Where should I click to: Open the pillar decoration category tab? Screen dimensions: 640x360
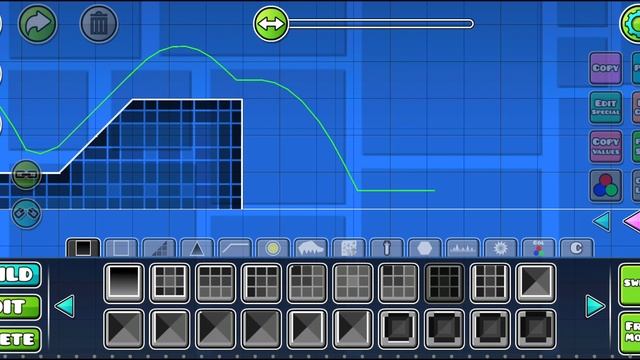(387, 248)
